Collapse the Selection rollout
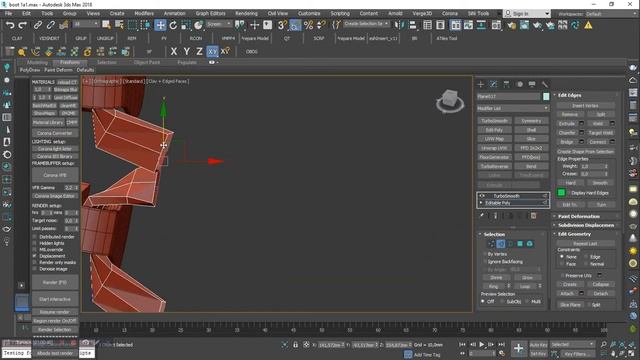Screen dimensions: 640x360 coord(494,234)
